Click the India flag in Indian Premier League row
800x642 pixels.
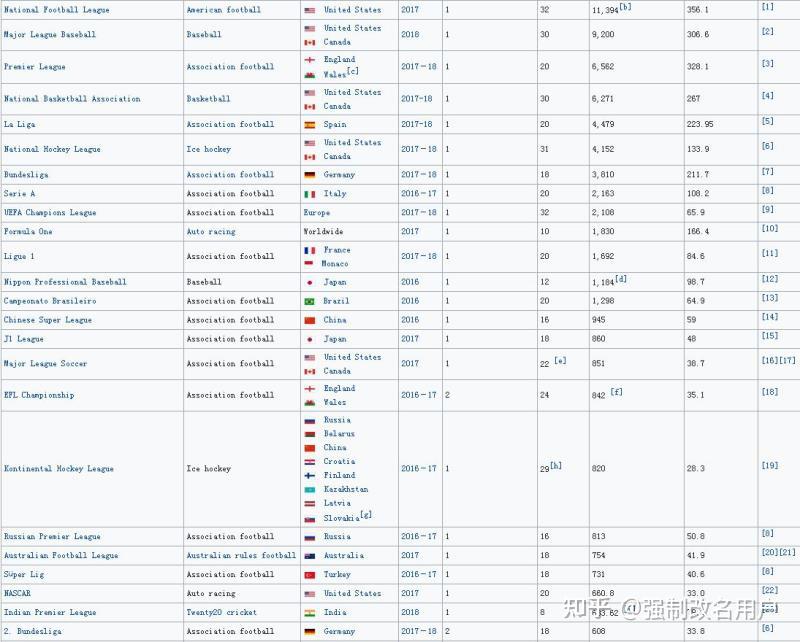(x=310, y=612)
